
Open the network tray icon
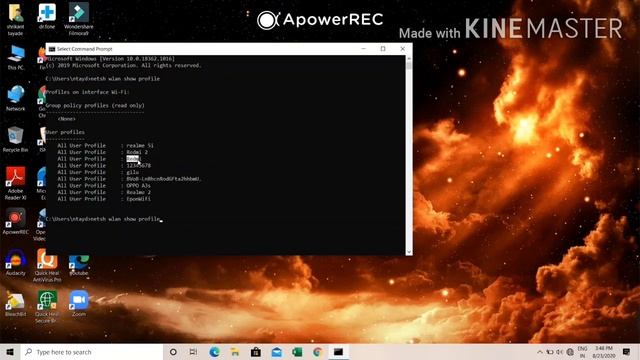coord(570,352)
